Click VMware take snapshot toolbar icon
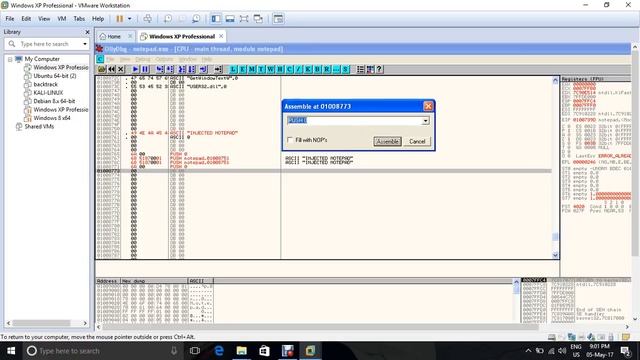This screenshot has width=640, height=360. tap(168, 19)
